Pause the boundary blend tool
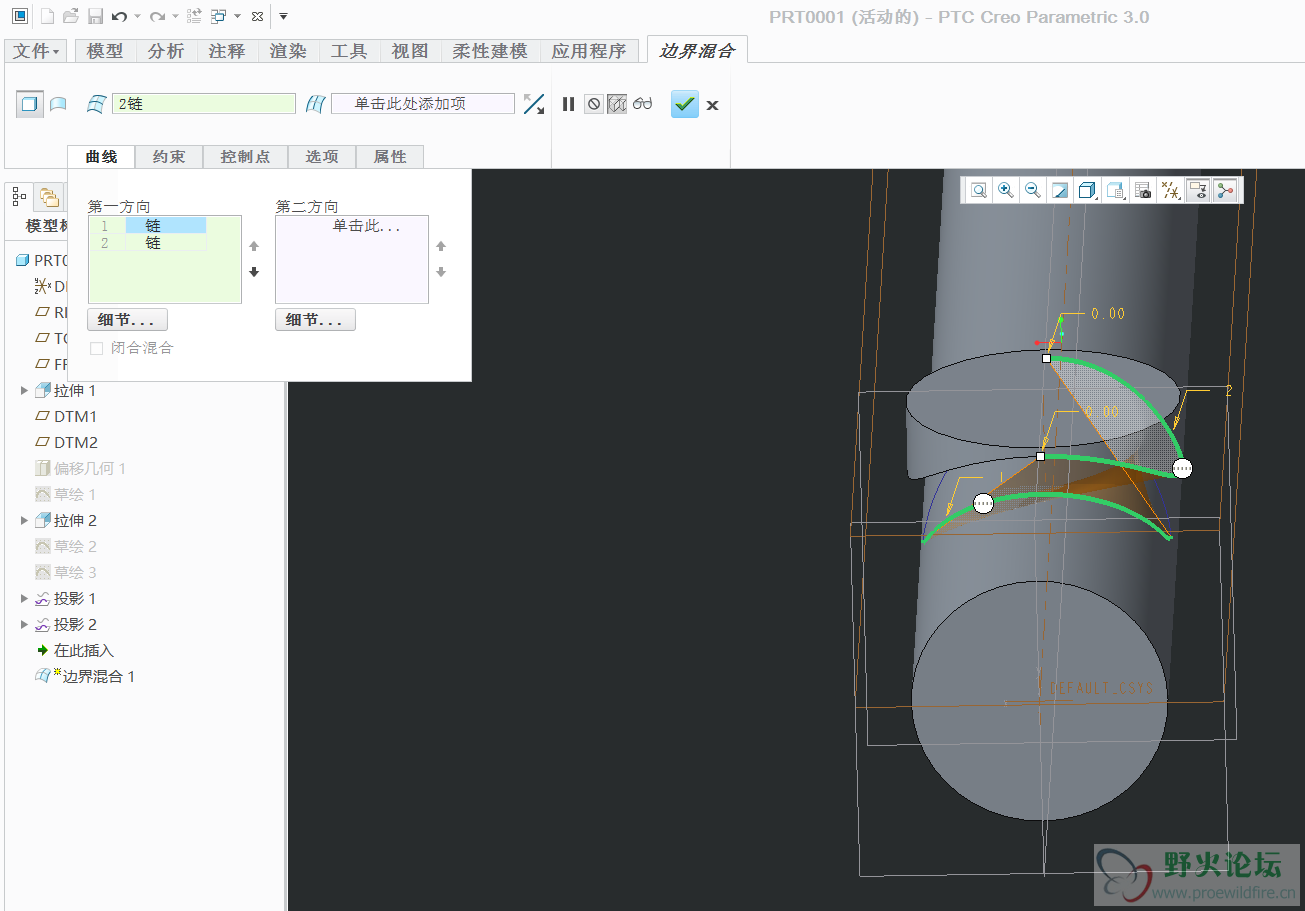This screenshot has height=911, width=1305. pos(568,104)
